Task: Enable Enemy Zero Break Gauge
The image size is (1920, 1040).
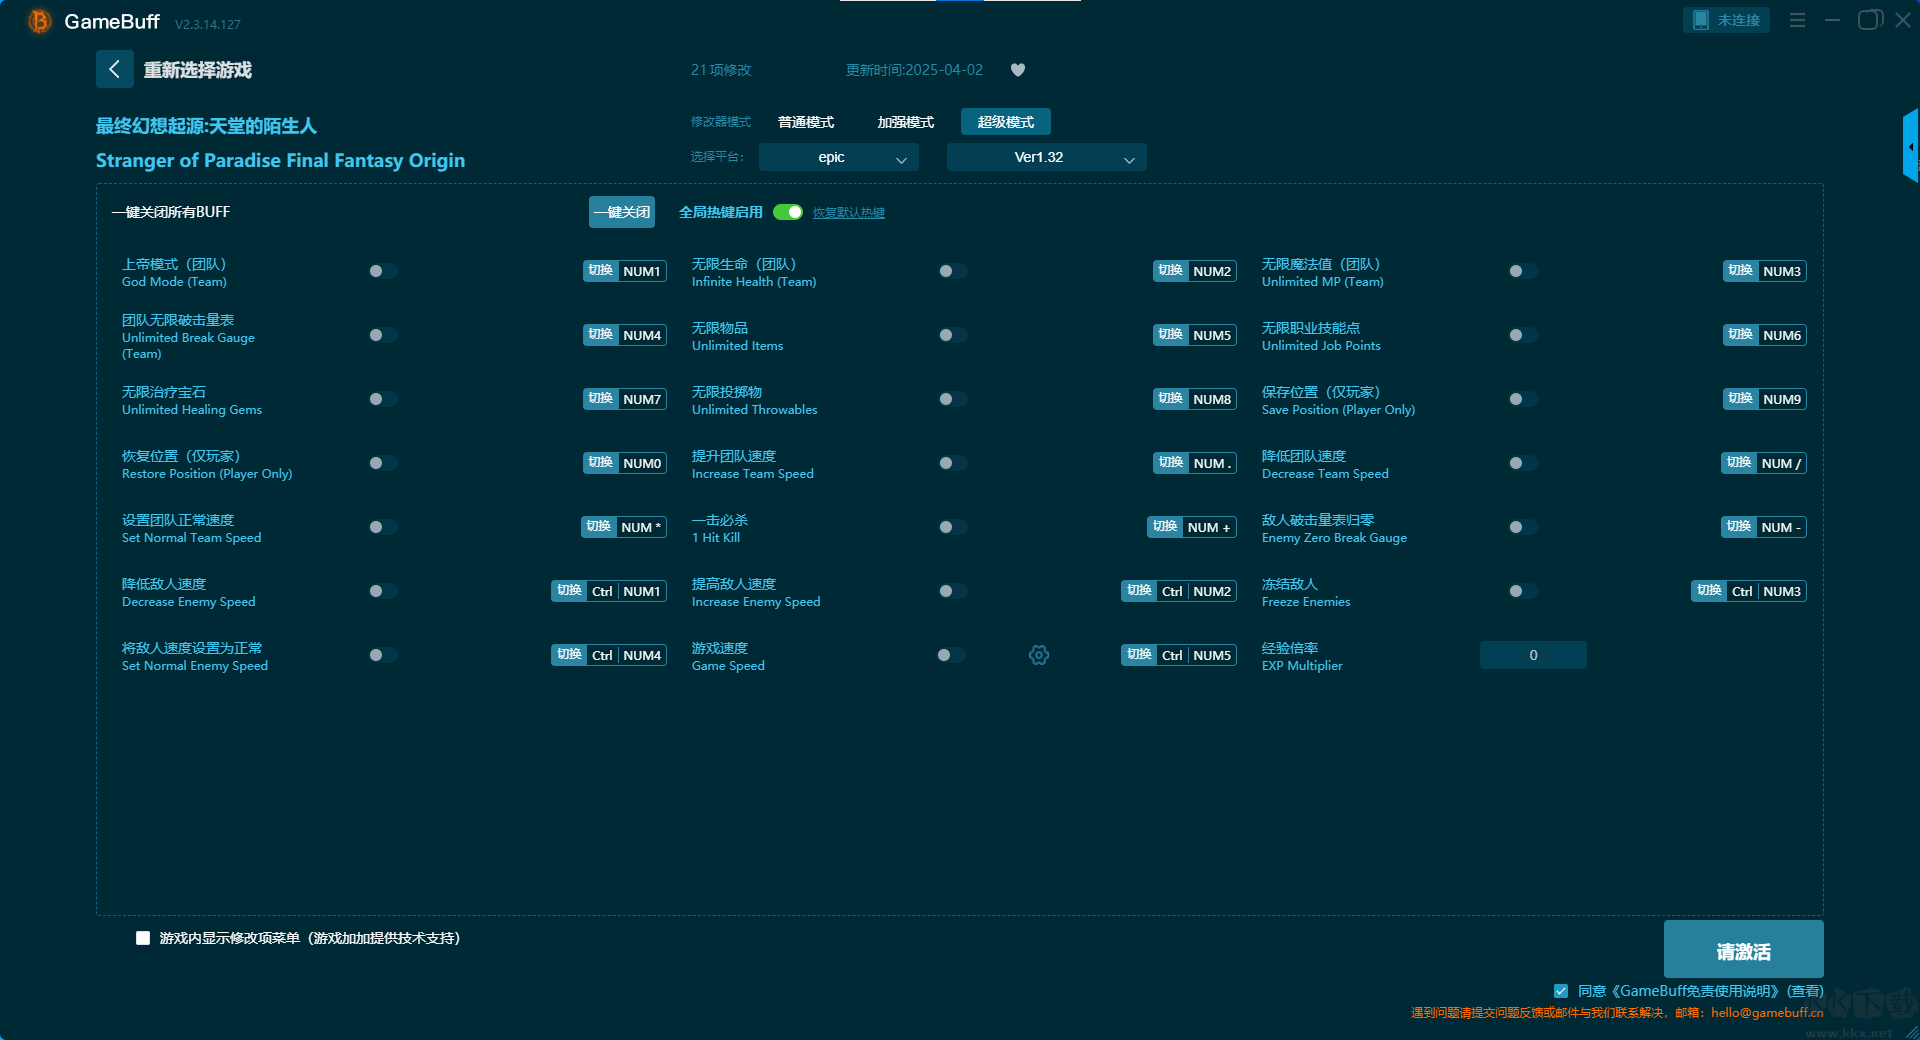Action: click(x=1523, y=527)
